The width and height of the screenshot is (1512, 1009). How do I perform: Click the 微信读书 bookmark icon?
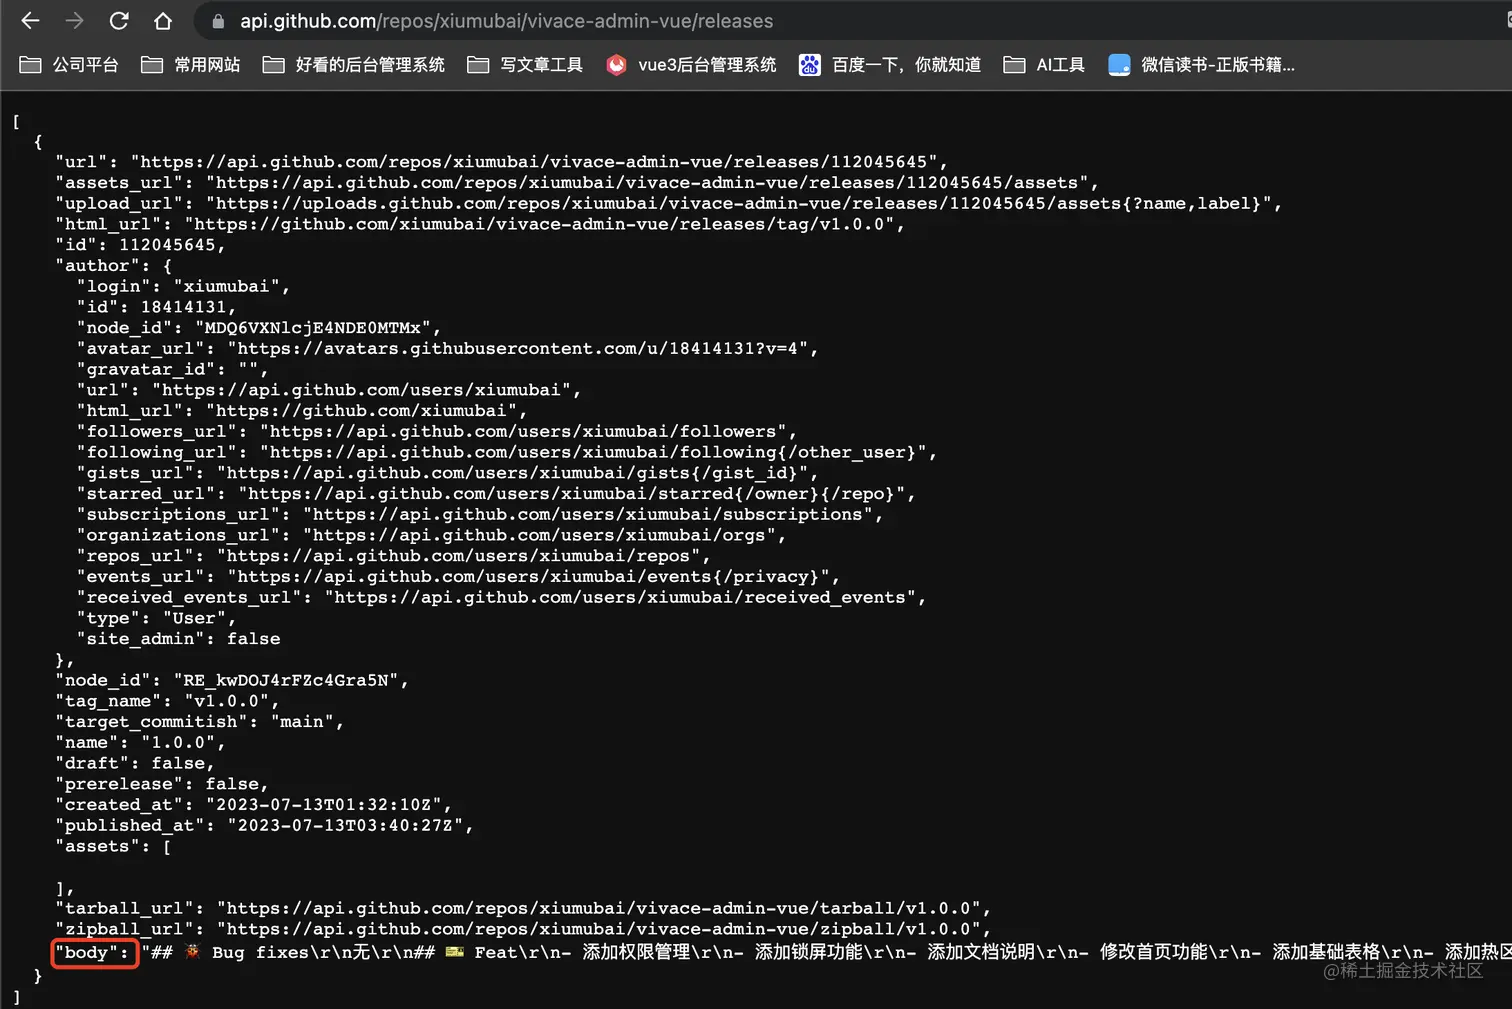[x=1119, y=64]
